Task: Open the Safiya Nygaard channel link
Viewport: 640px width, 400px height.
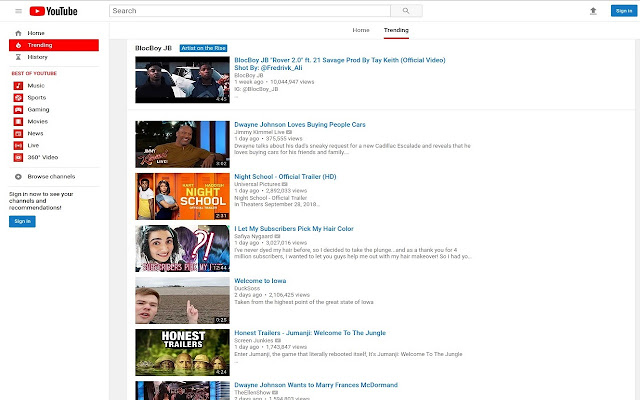Action: click(253, 236)
